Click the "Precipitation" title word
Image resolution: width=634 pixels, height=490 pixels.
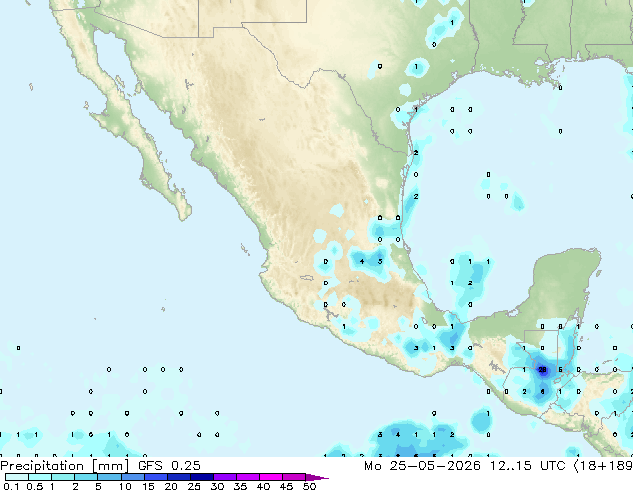tap(42, 466)
